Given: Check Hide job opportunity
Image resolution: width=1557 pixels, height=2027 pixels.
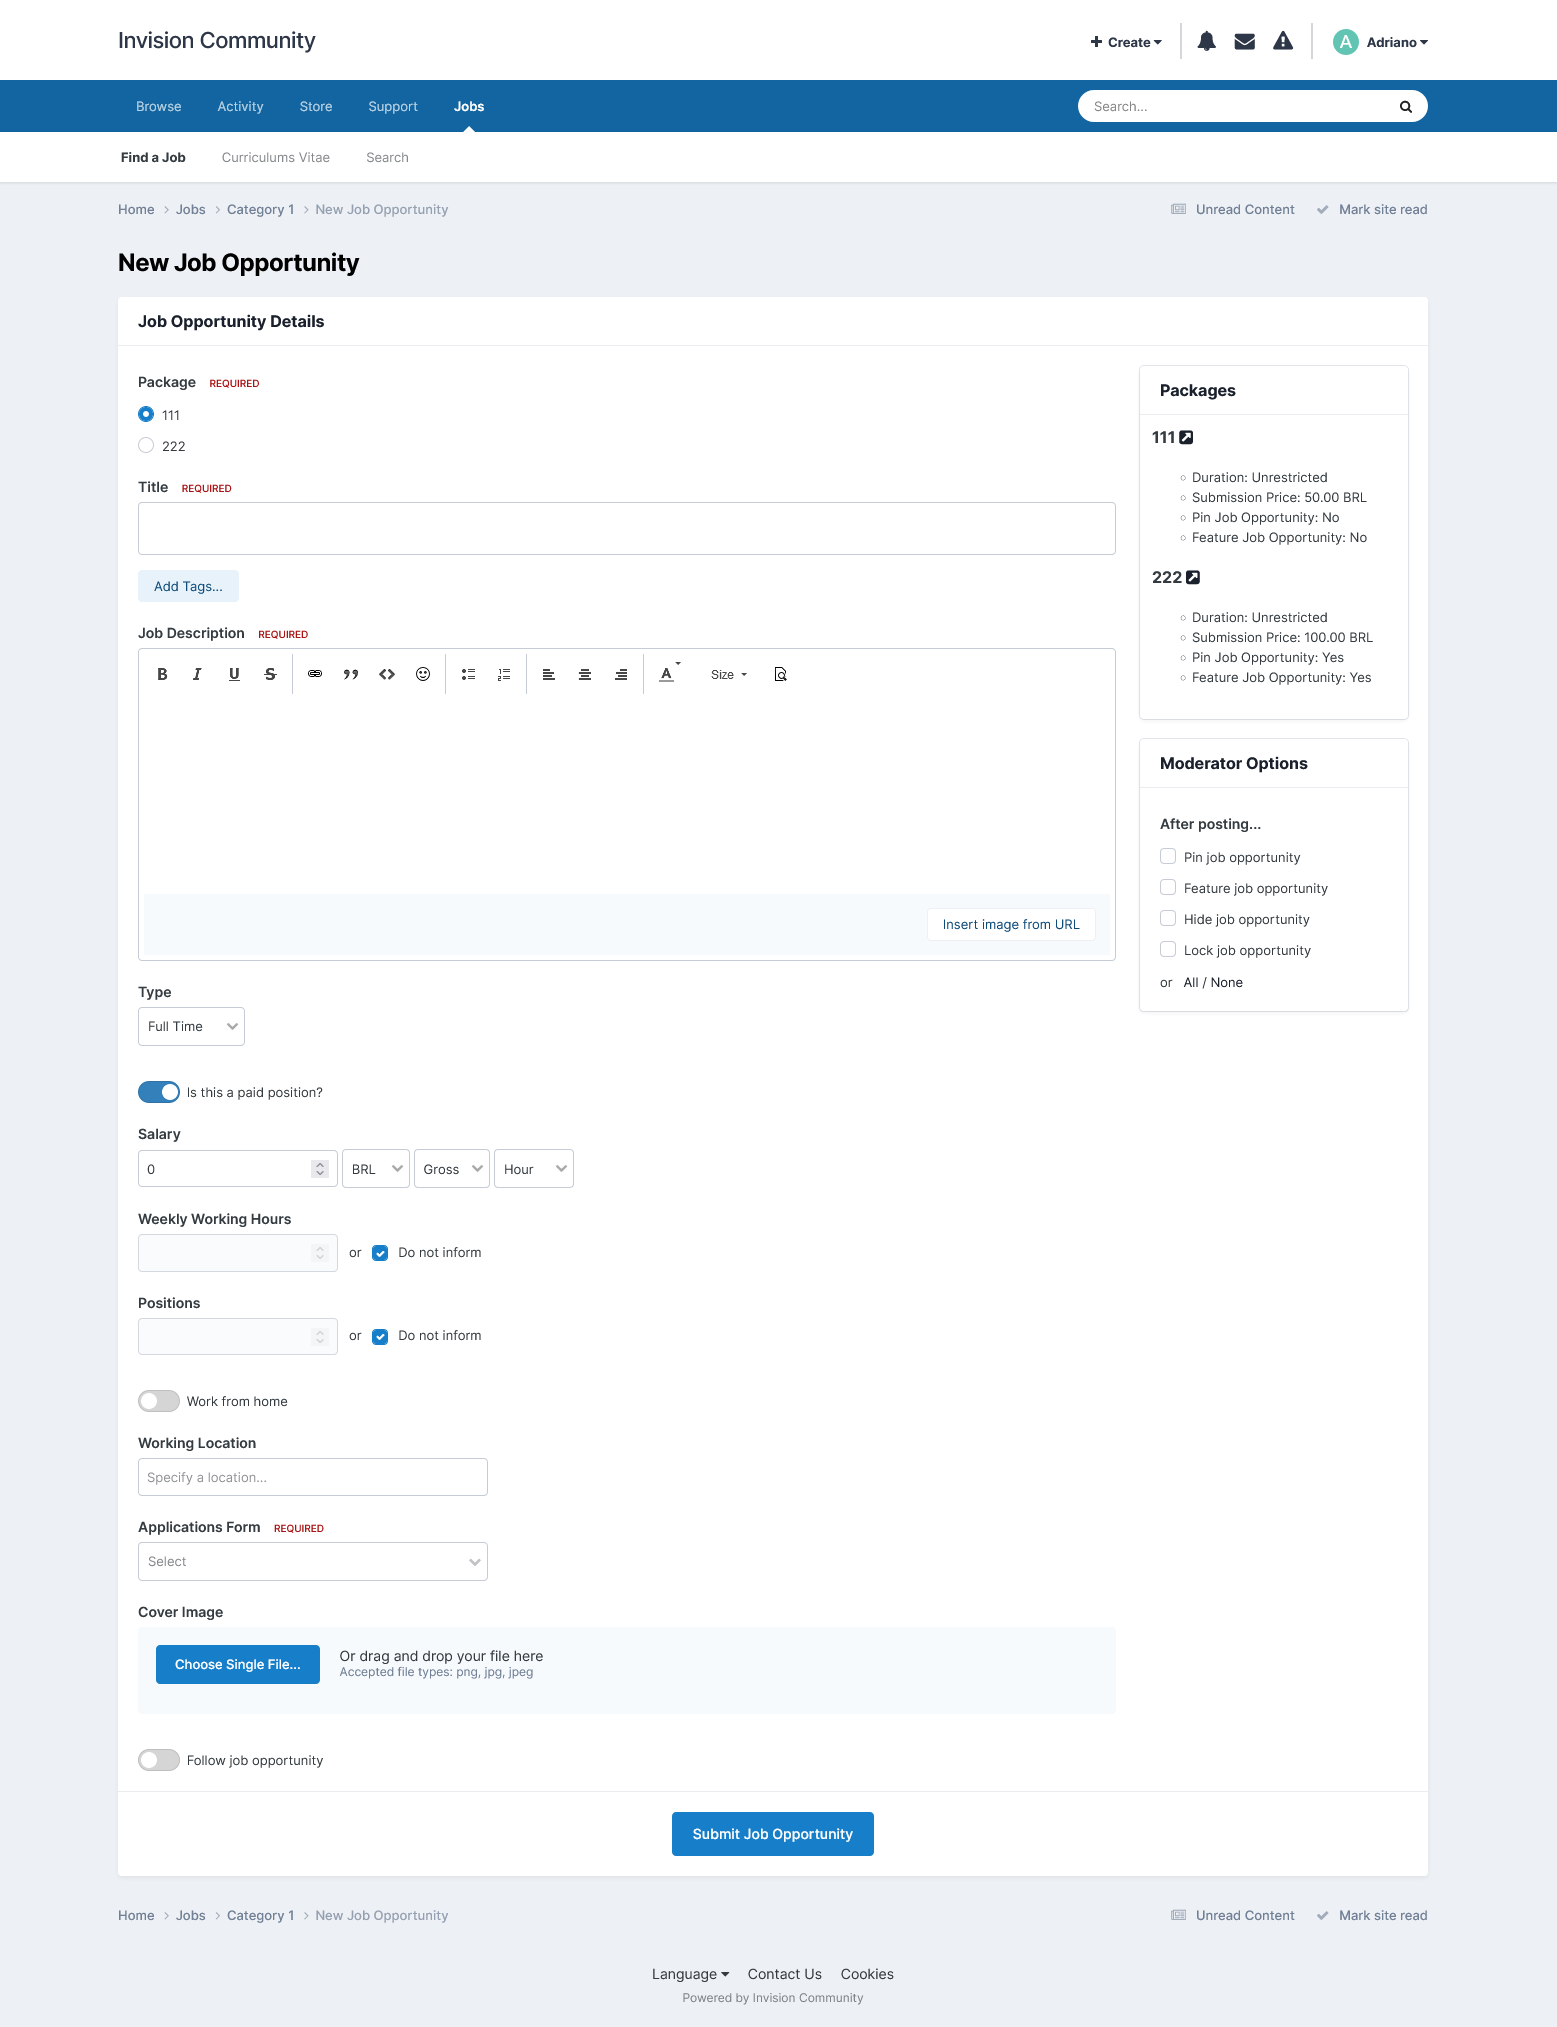Looking at the screenshot, I should coord(1168,918).
